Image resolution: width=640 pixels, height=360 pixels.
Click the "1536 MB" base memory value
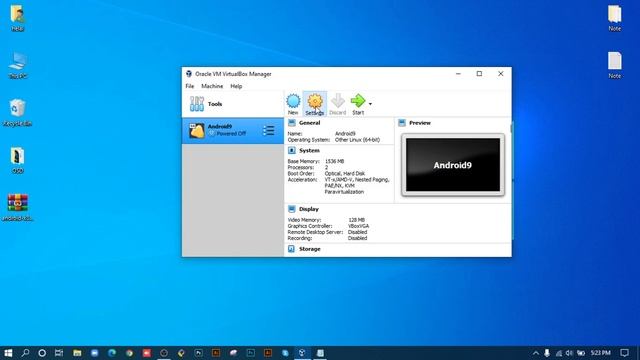(334, 161)
